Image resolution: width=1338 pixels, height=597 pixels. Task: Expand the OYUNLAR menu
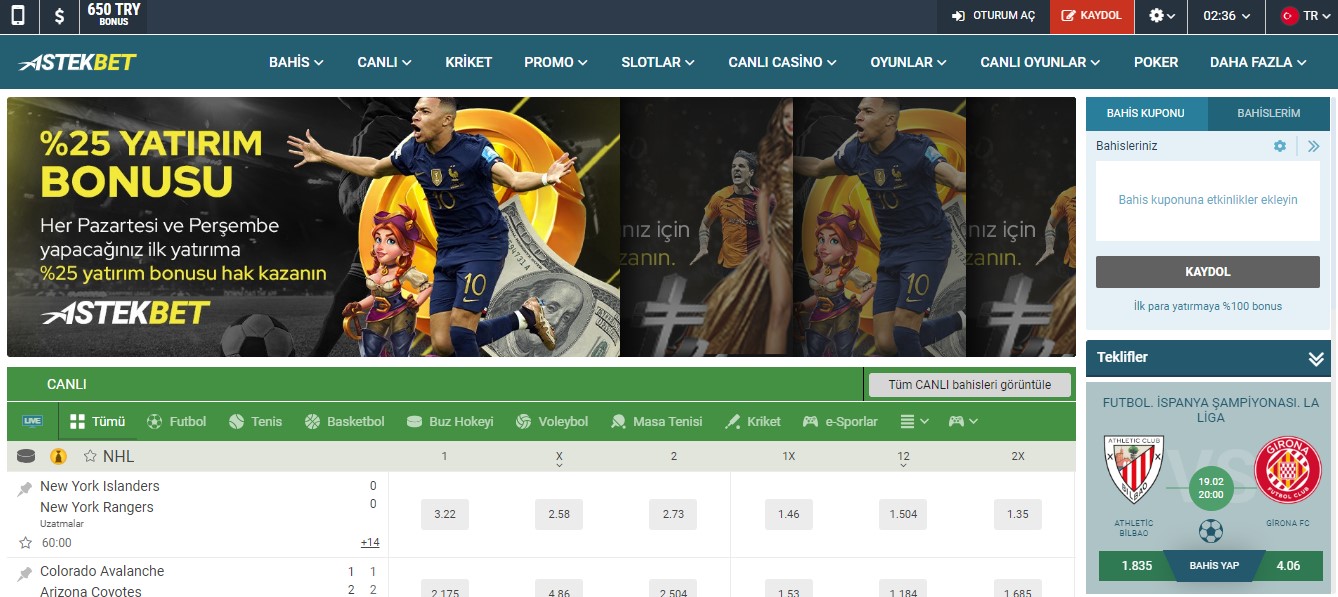908,62
